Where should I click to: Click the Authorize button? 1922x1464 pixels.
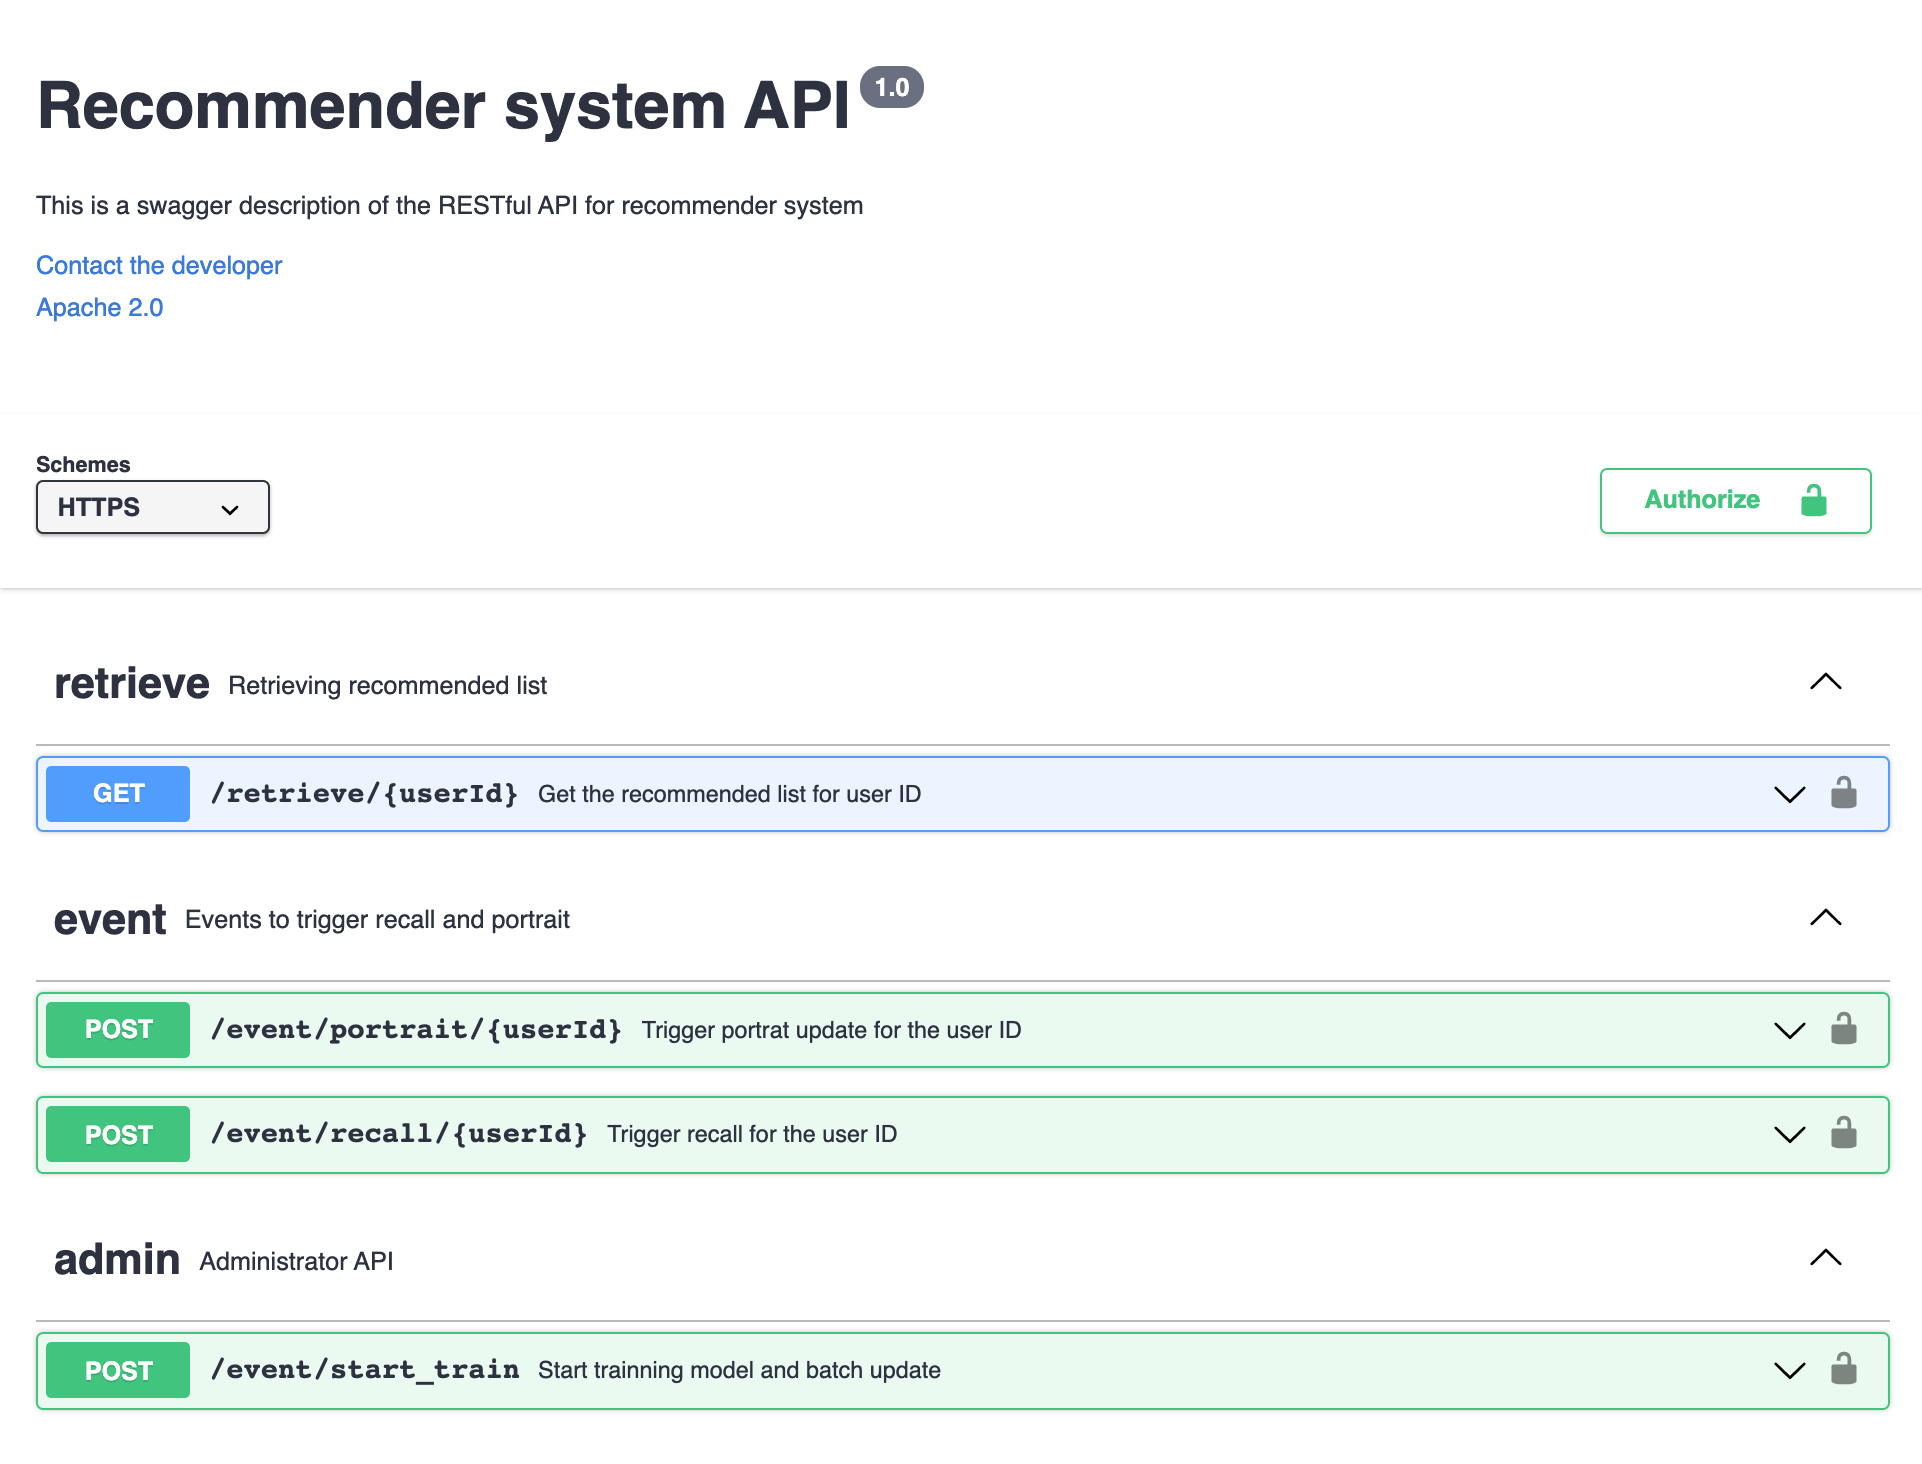[1736, 500]
